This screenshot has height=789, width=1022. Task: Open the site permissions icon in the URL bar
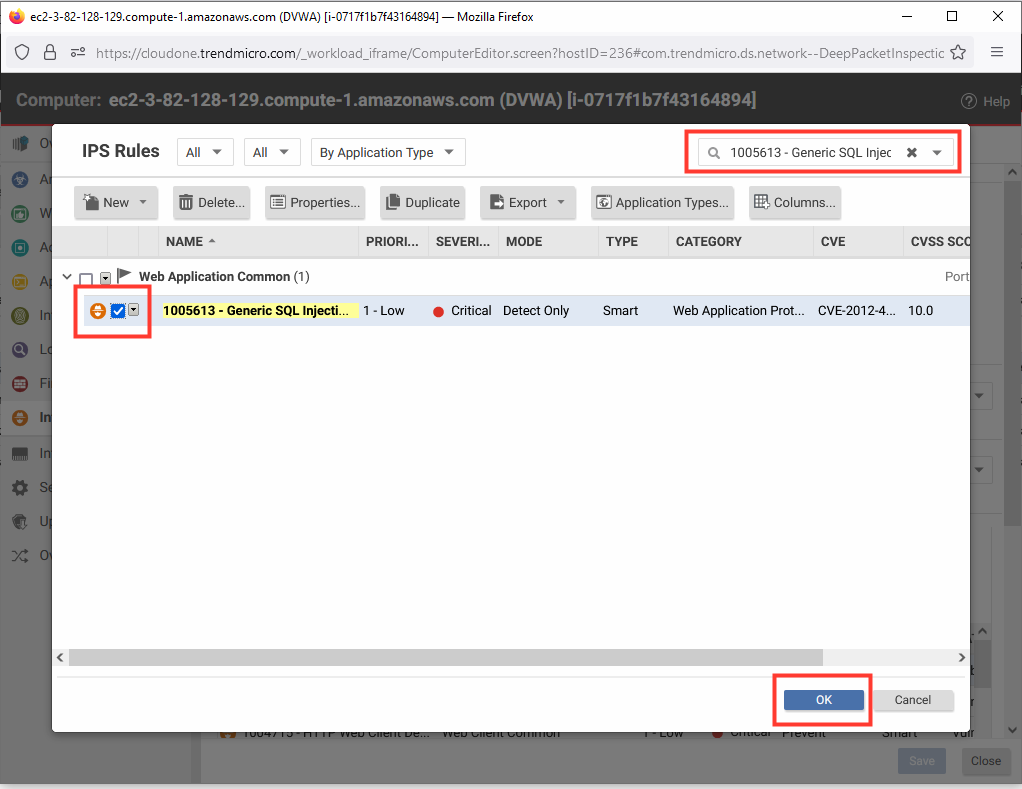[x=78, y=52]
